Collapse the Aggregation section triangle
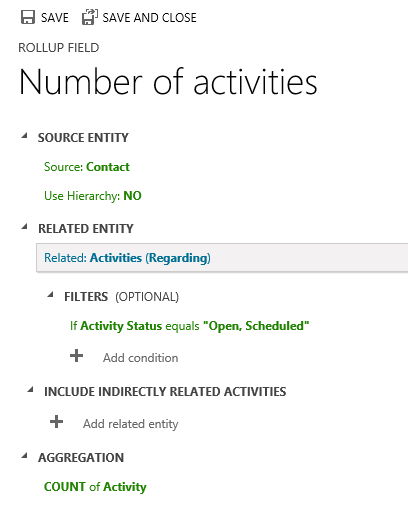Viewport: 408px width, 530px height. coord(24,456)
